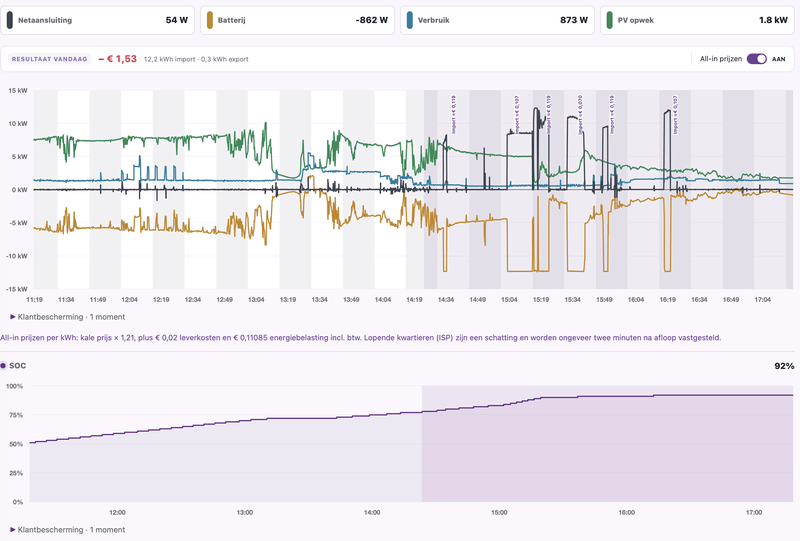Click the green PV opwek color bar
This screenshot has width=800, height=541.
click(610, 20)
